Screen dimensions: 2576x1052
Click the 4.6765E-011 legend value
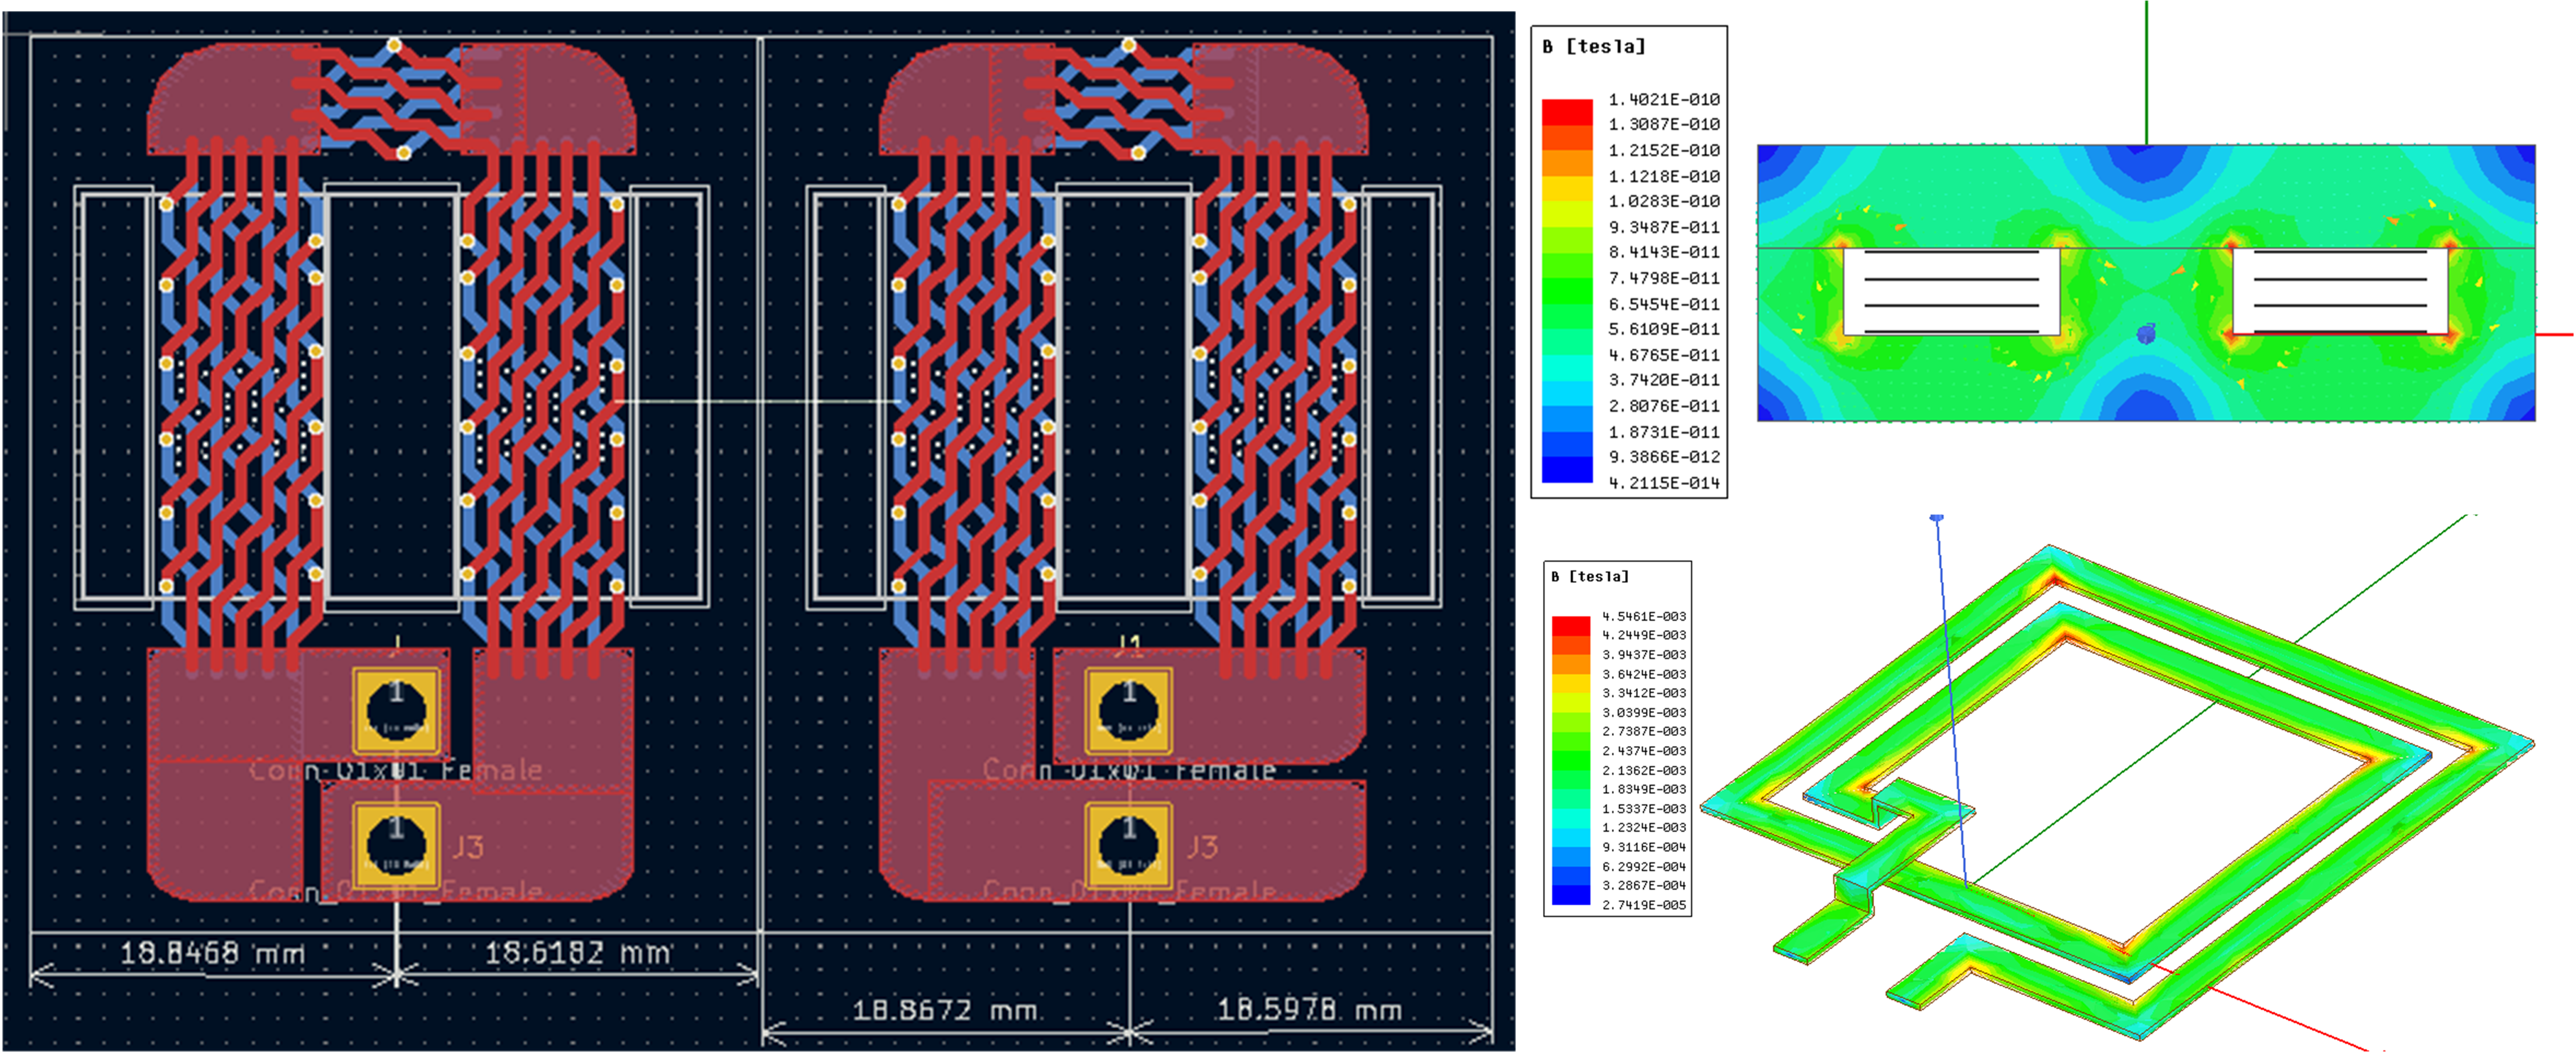(x=1664, y=355)
